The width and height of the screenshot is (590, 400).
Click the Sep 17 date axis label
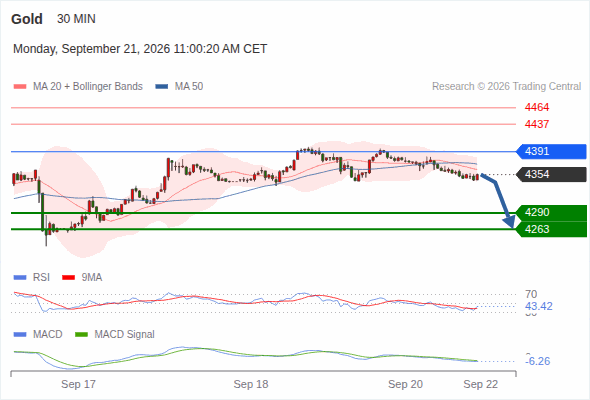click(78, 385)
